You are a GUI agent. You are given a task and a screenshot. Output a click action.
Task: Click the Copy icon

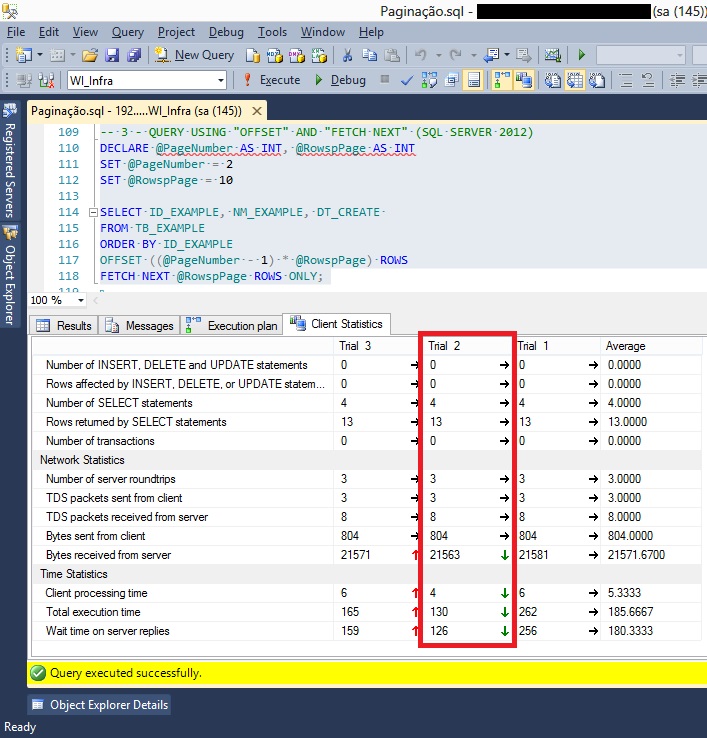[x=370, y=55]
